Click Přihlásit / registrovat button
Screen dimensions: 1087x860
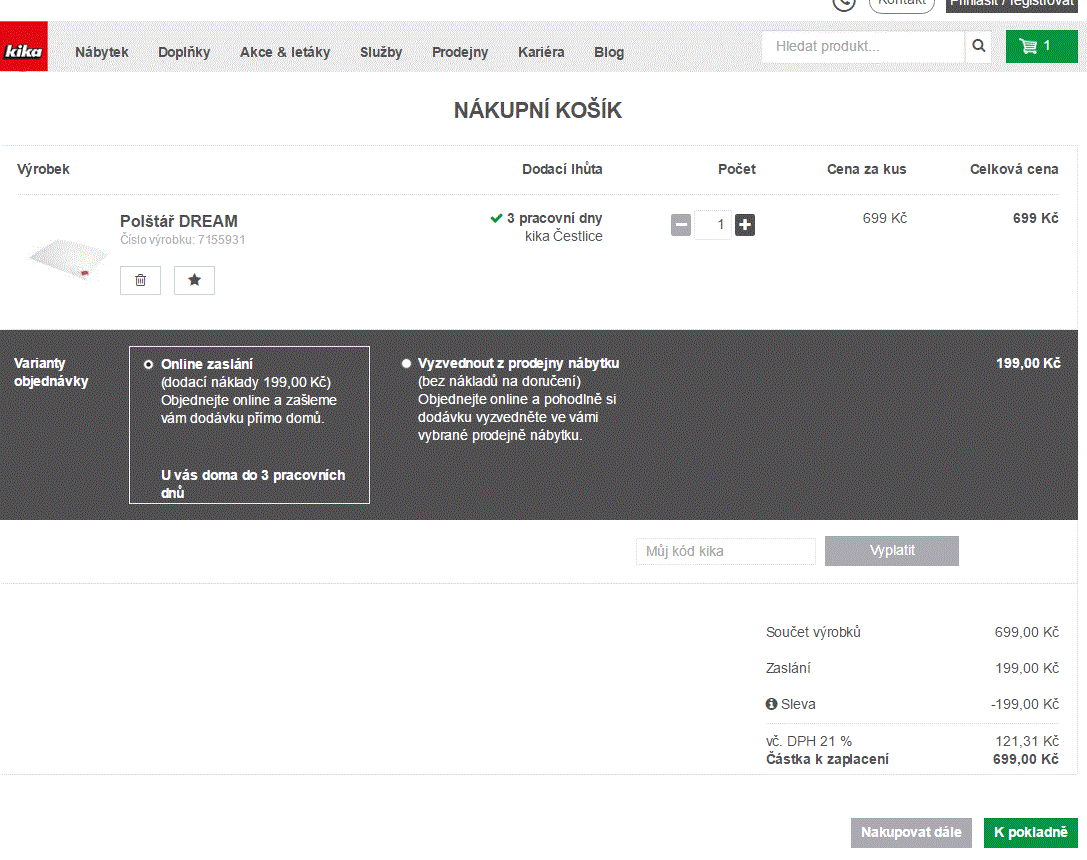click(x=1011, y=5)
